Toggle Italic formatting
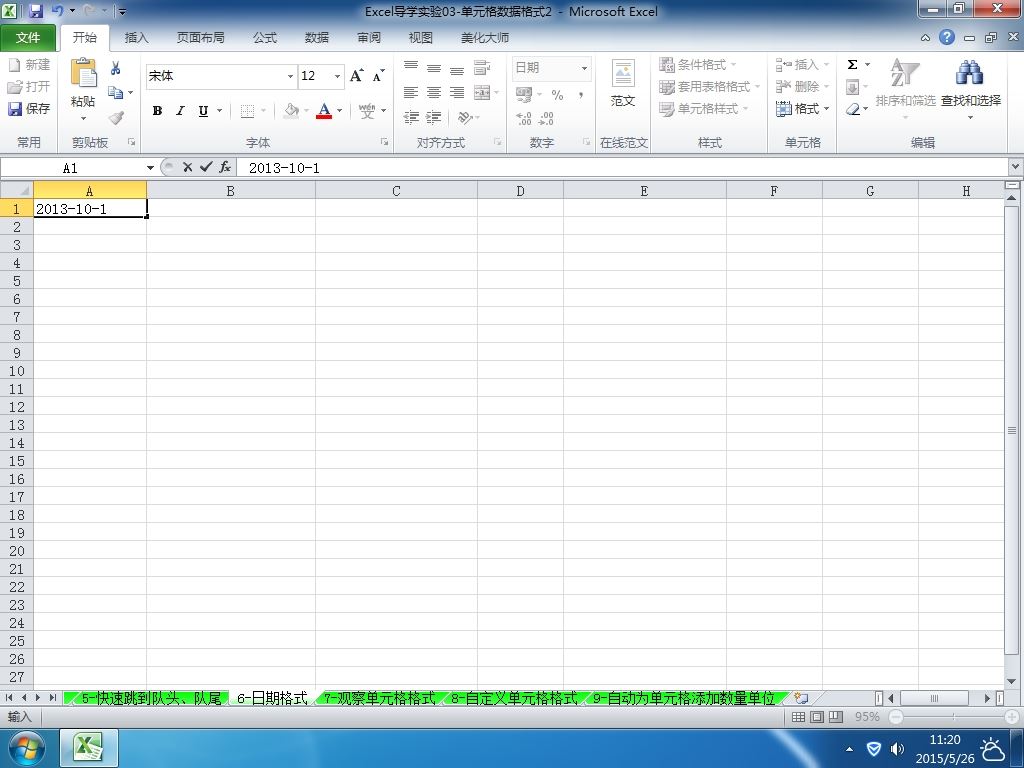This screenshot has width=1024, height=768. pos(180,111)
